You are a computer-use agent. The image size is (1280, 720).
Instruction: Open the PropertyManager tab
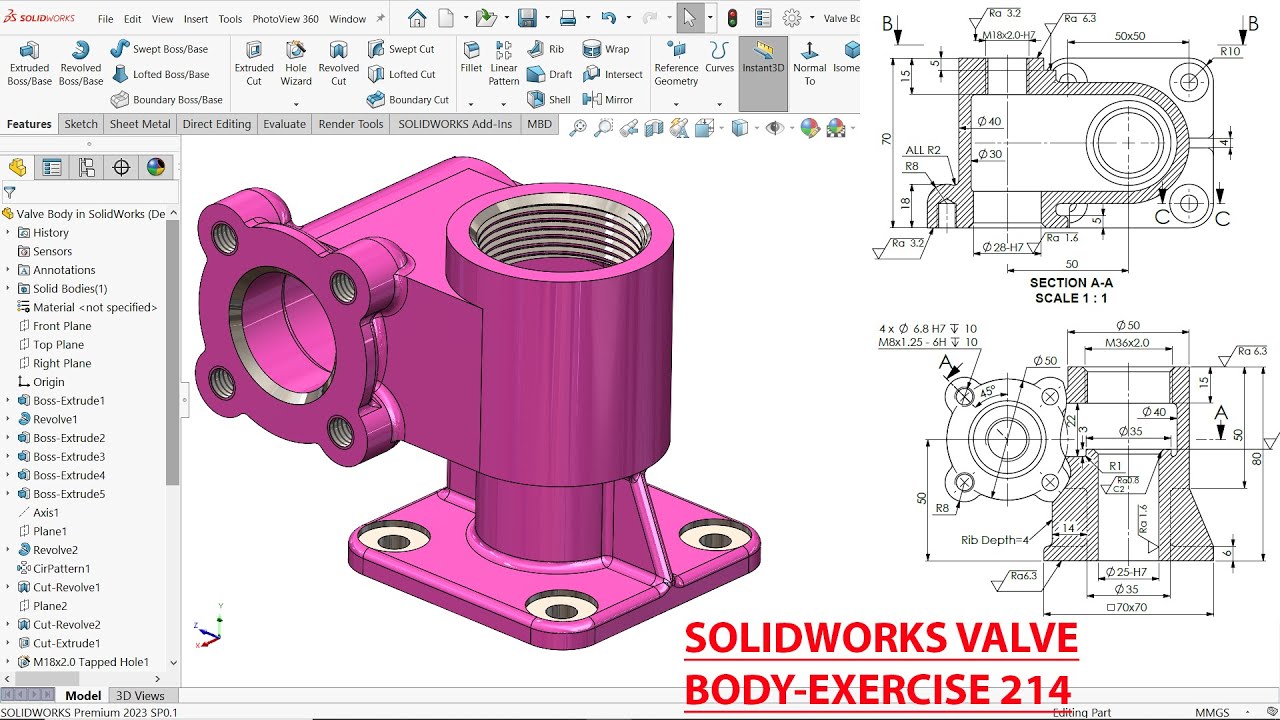coord(52,167)
